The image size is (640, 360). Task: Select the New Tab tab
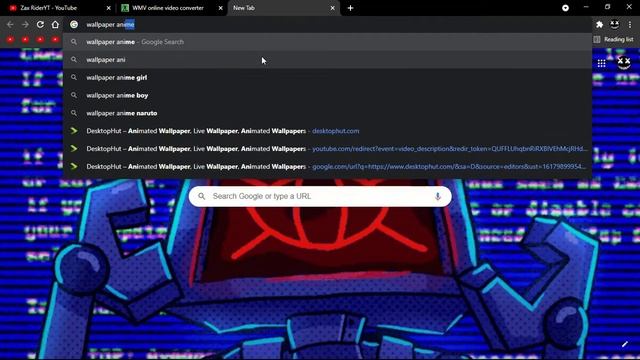point(282,8)
